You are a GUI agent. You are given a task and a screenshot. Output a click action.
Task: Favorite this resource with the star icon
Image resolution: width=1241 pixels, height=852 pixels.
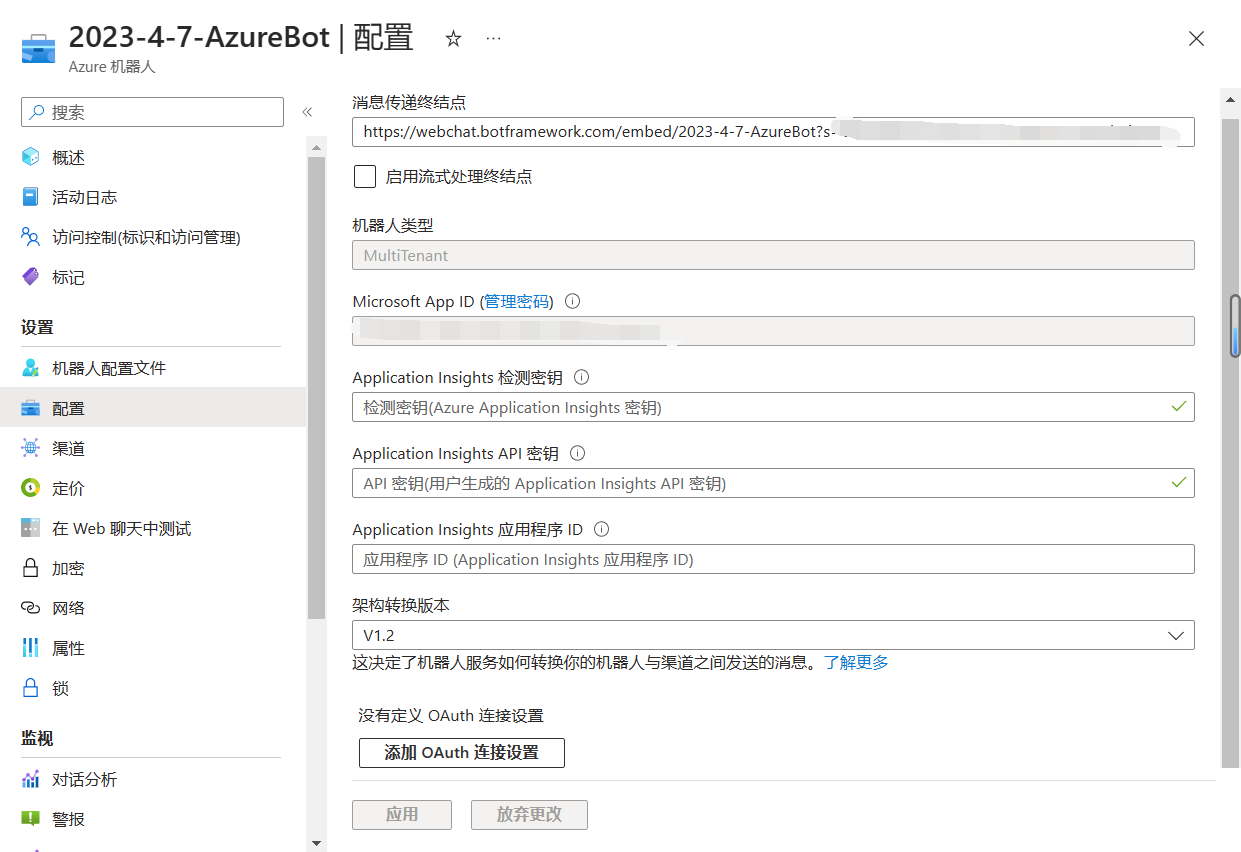click(453, 38)
